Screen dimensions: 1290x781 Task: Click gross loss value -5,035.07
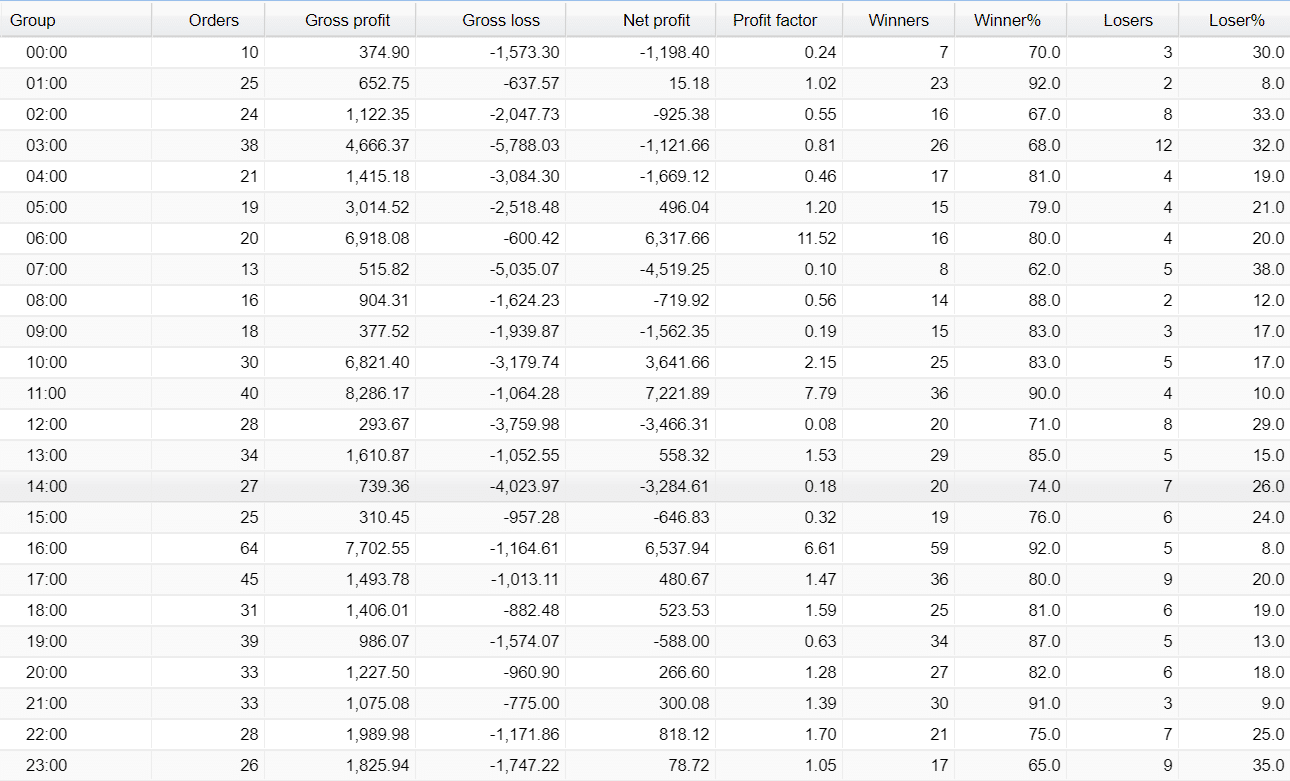point(525,270)
